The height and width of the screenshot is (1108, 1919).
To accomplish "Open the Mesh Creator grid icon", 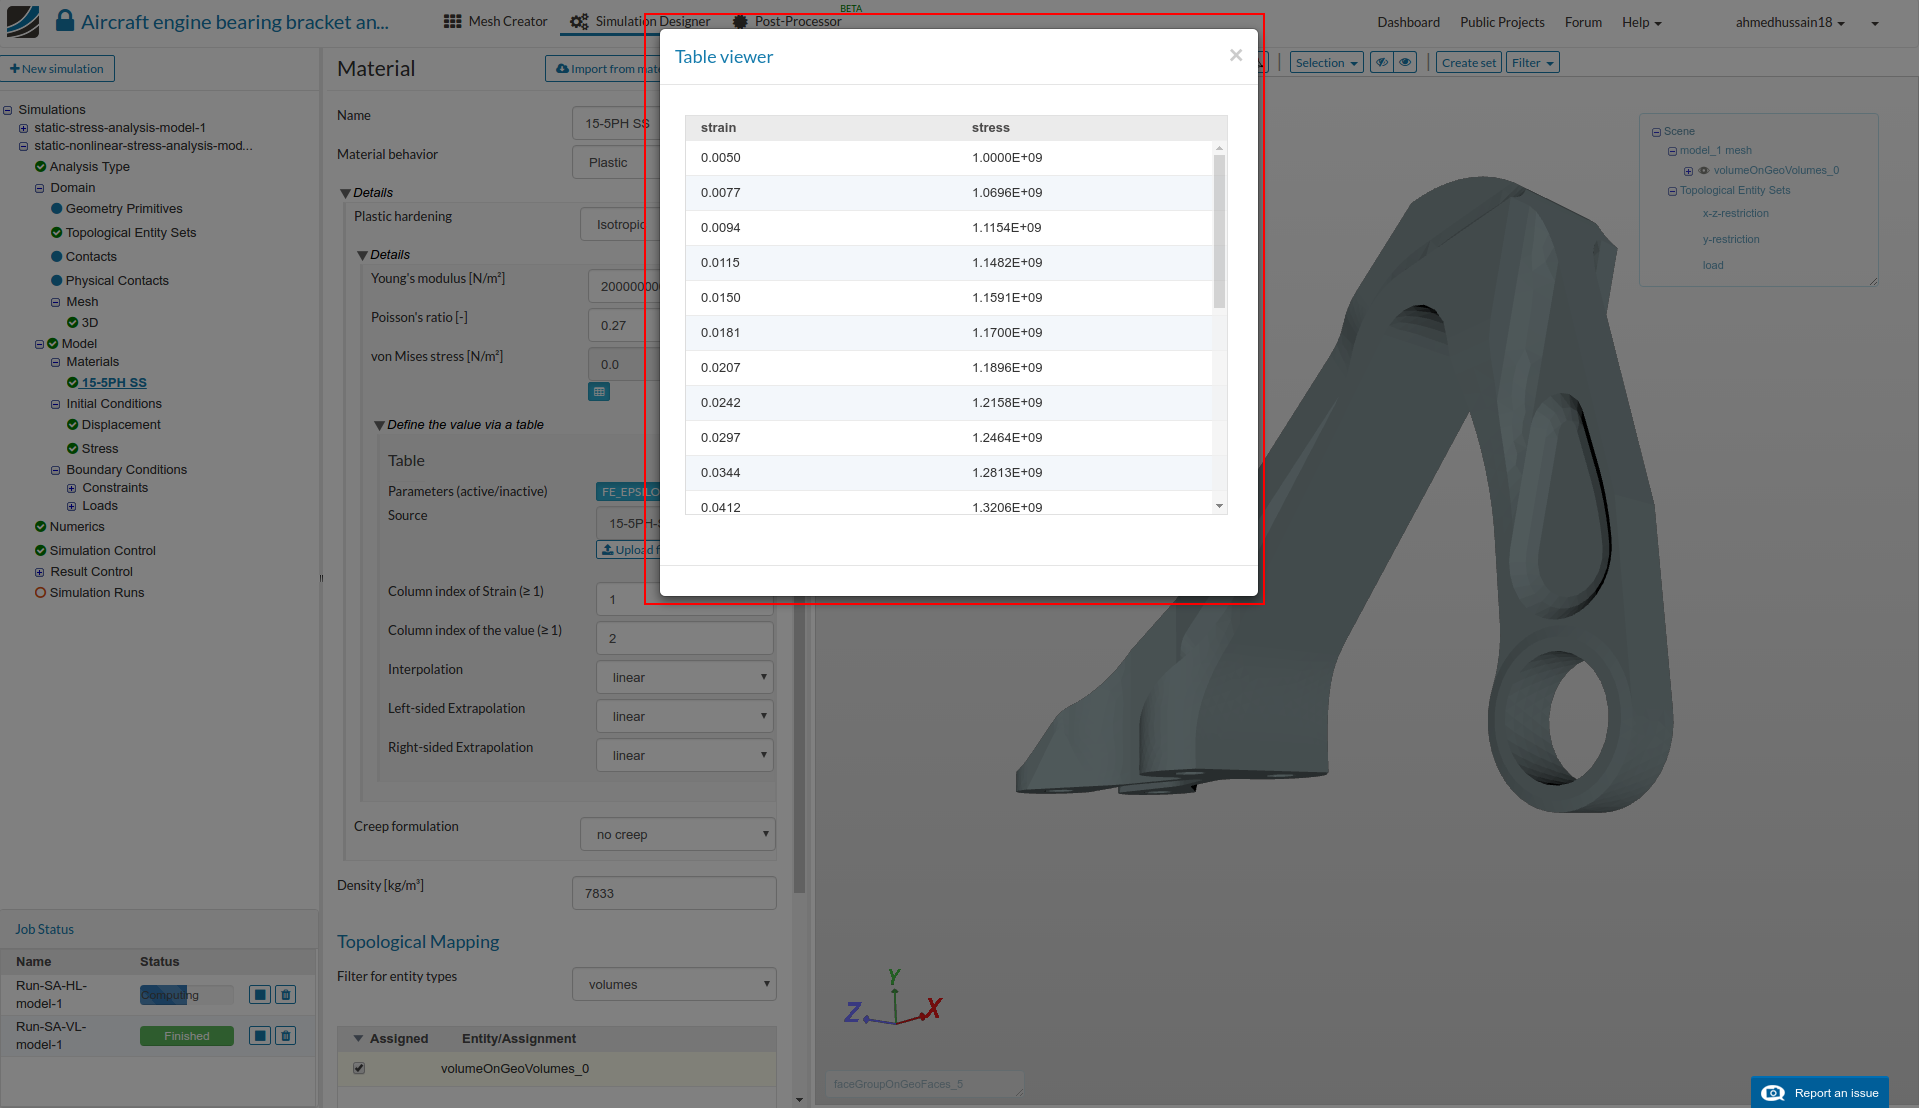I will point(452,22).
